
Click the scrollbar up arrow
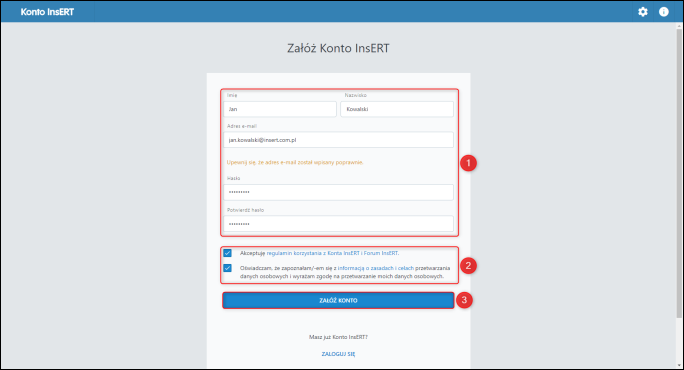(x=679, y=26)
